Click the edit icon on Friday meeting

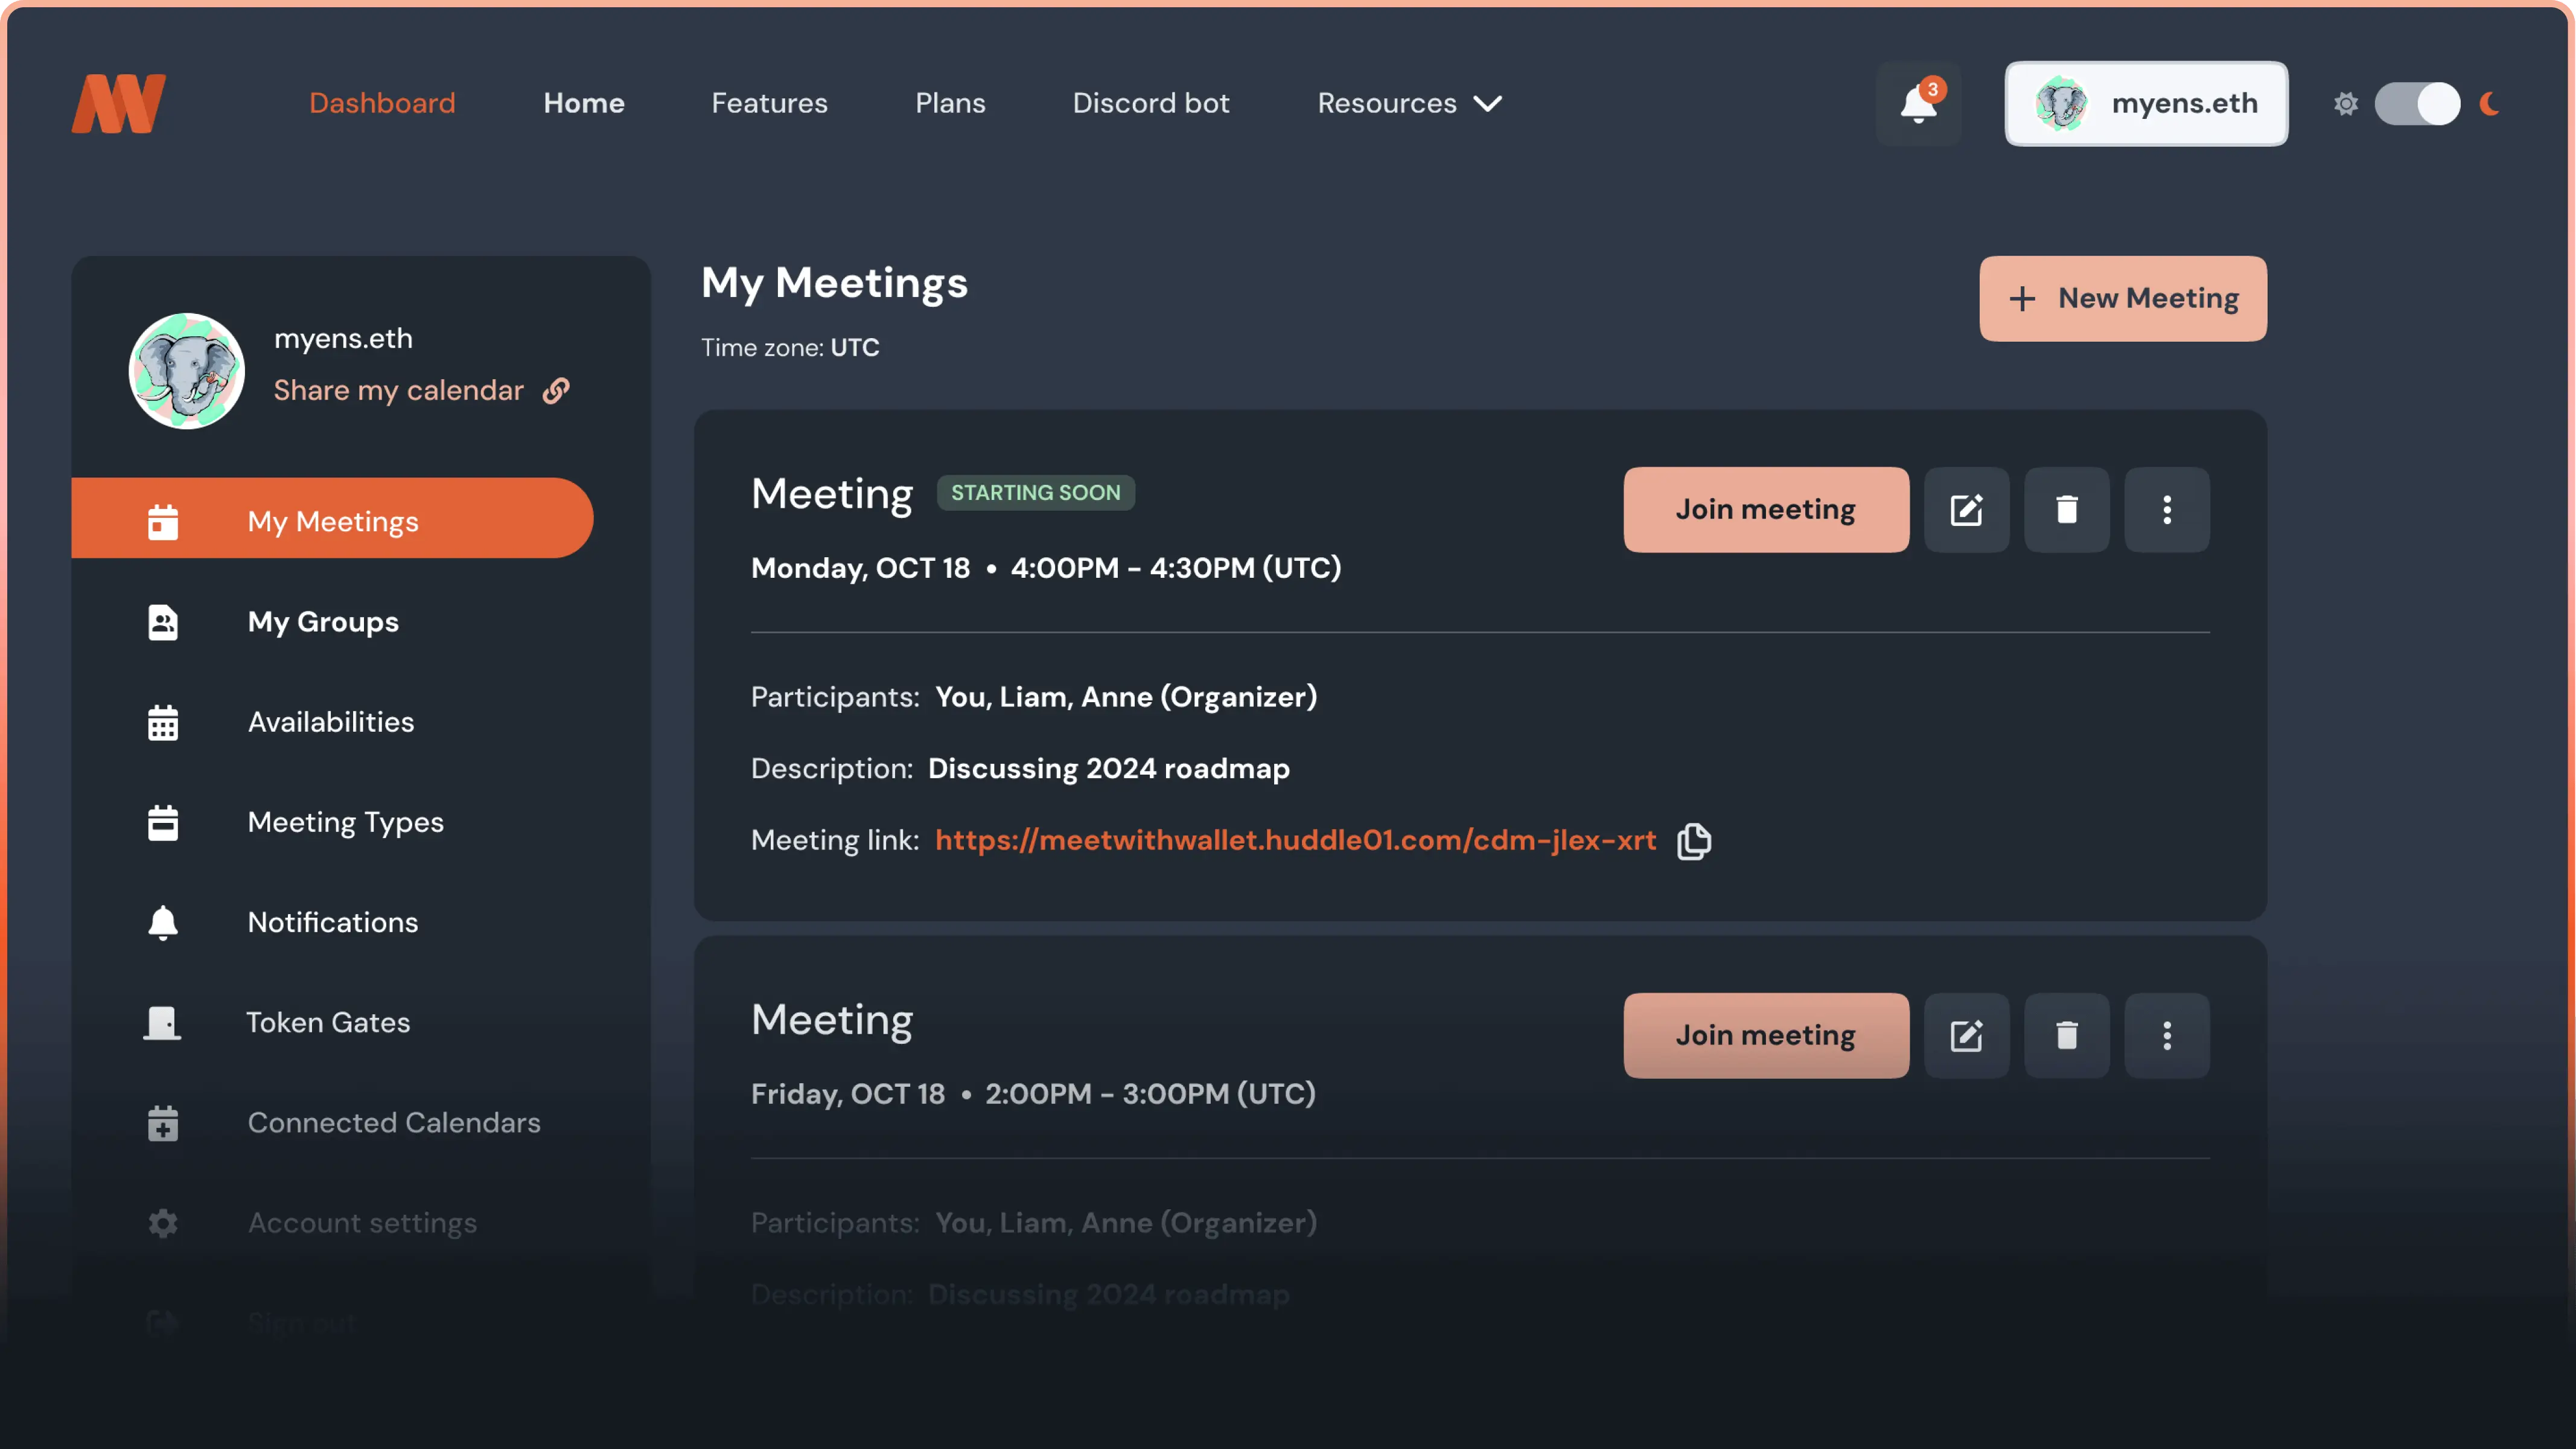coord(1966,1035)
